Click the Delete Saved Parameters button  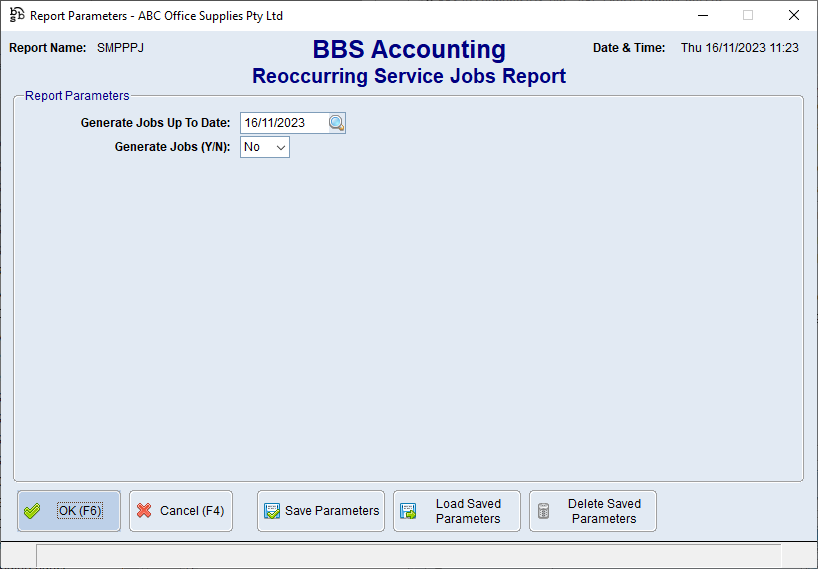[593, 511]
